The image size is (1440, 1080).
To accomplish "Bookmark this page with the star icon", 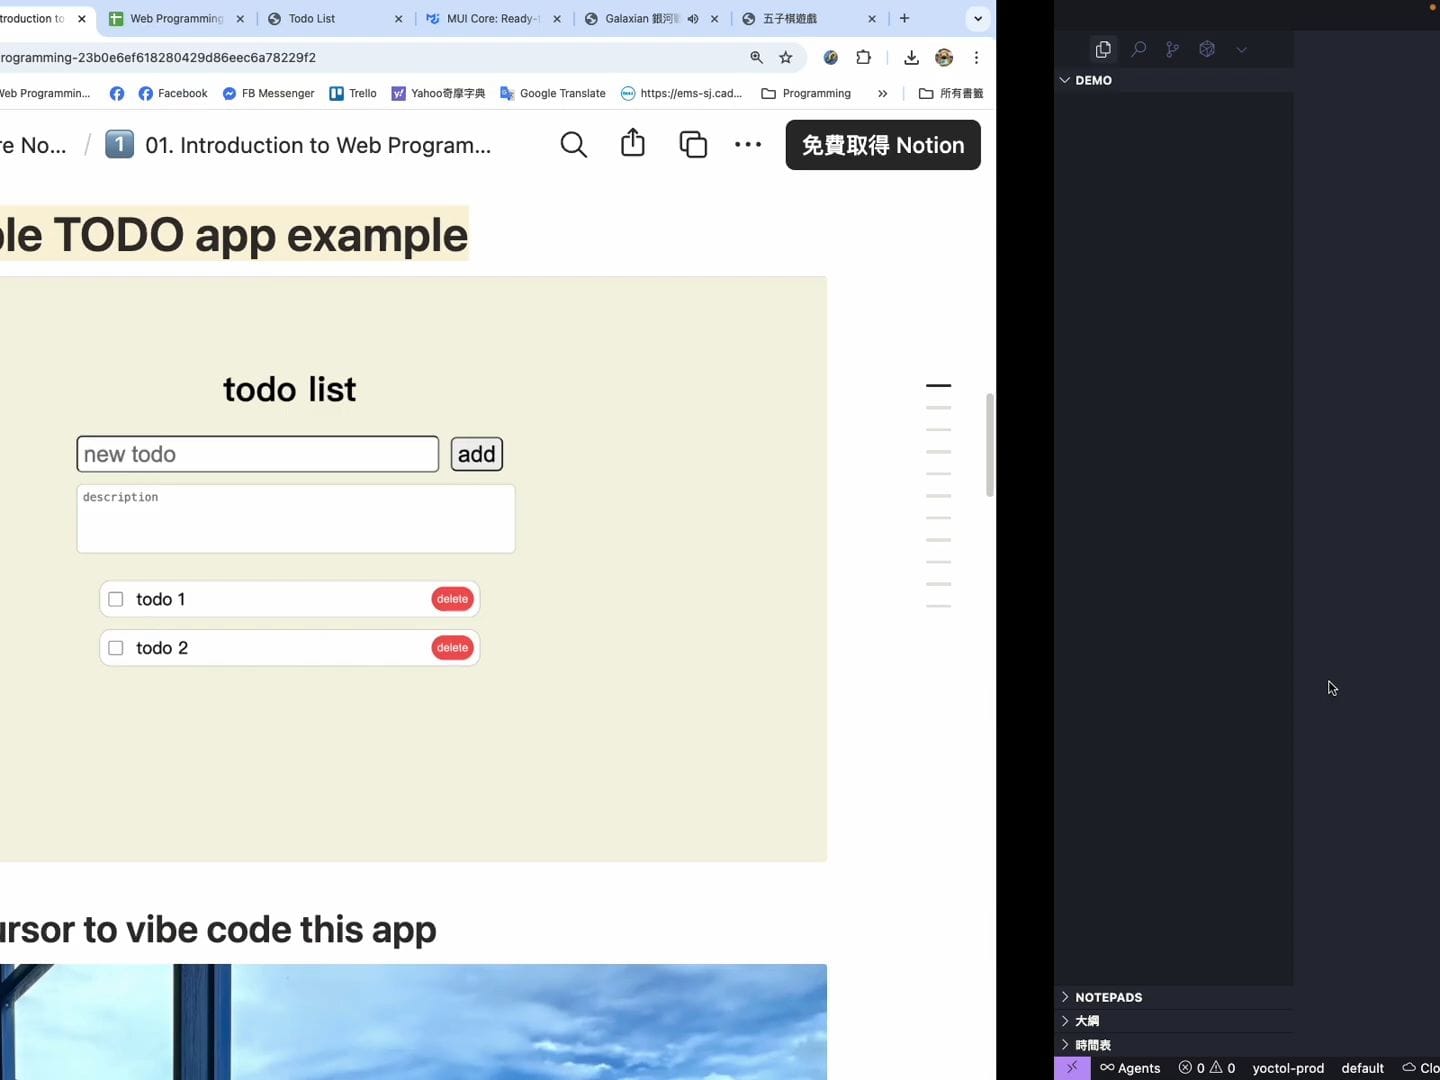I will pyautogui.click(x=786, y=58).
